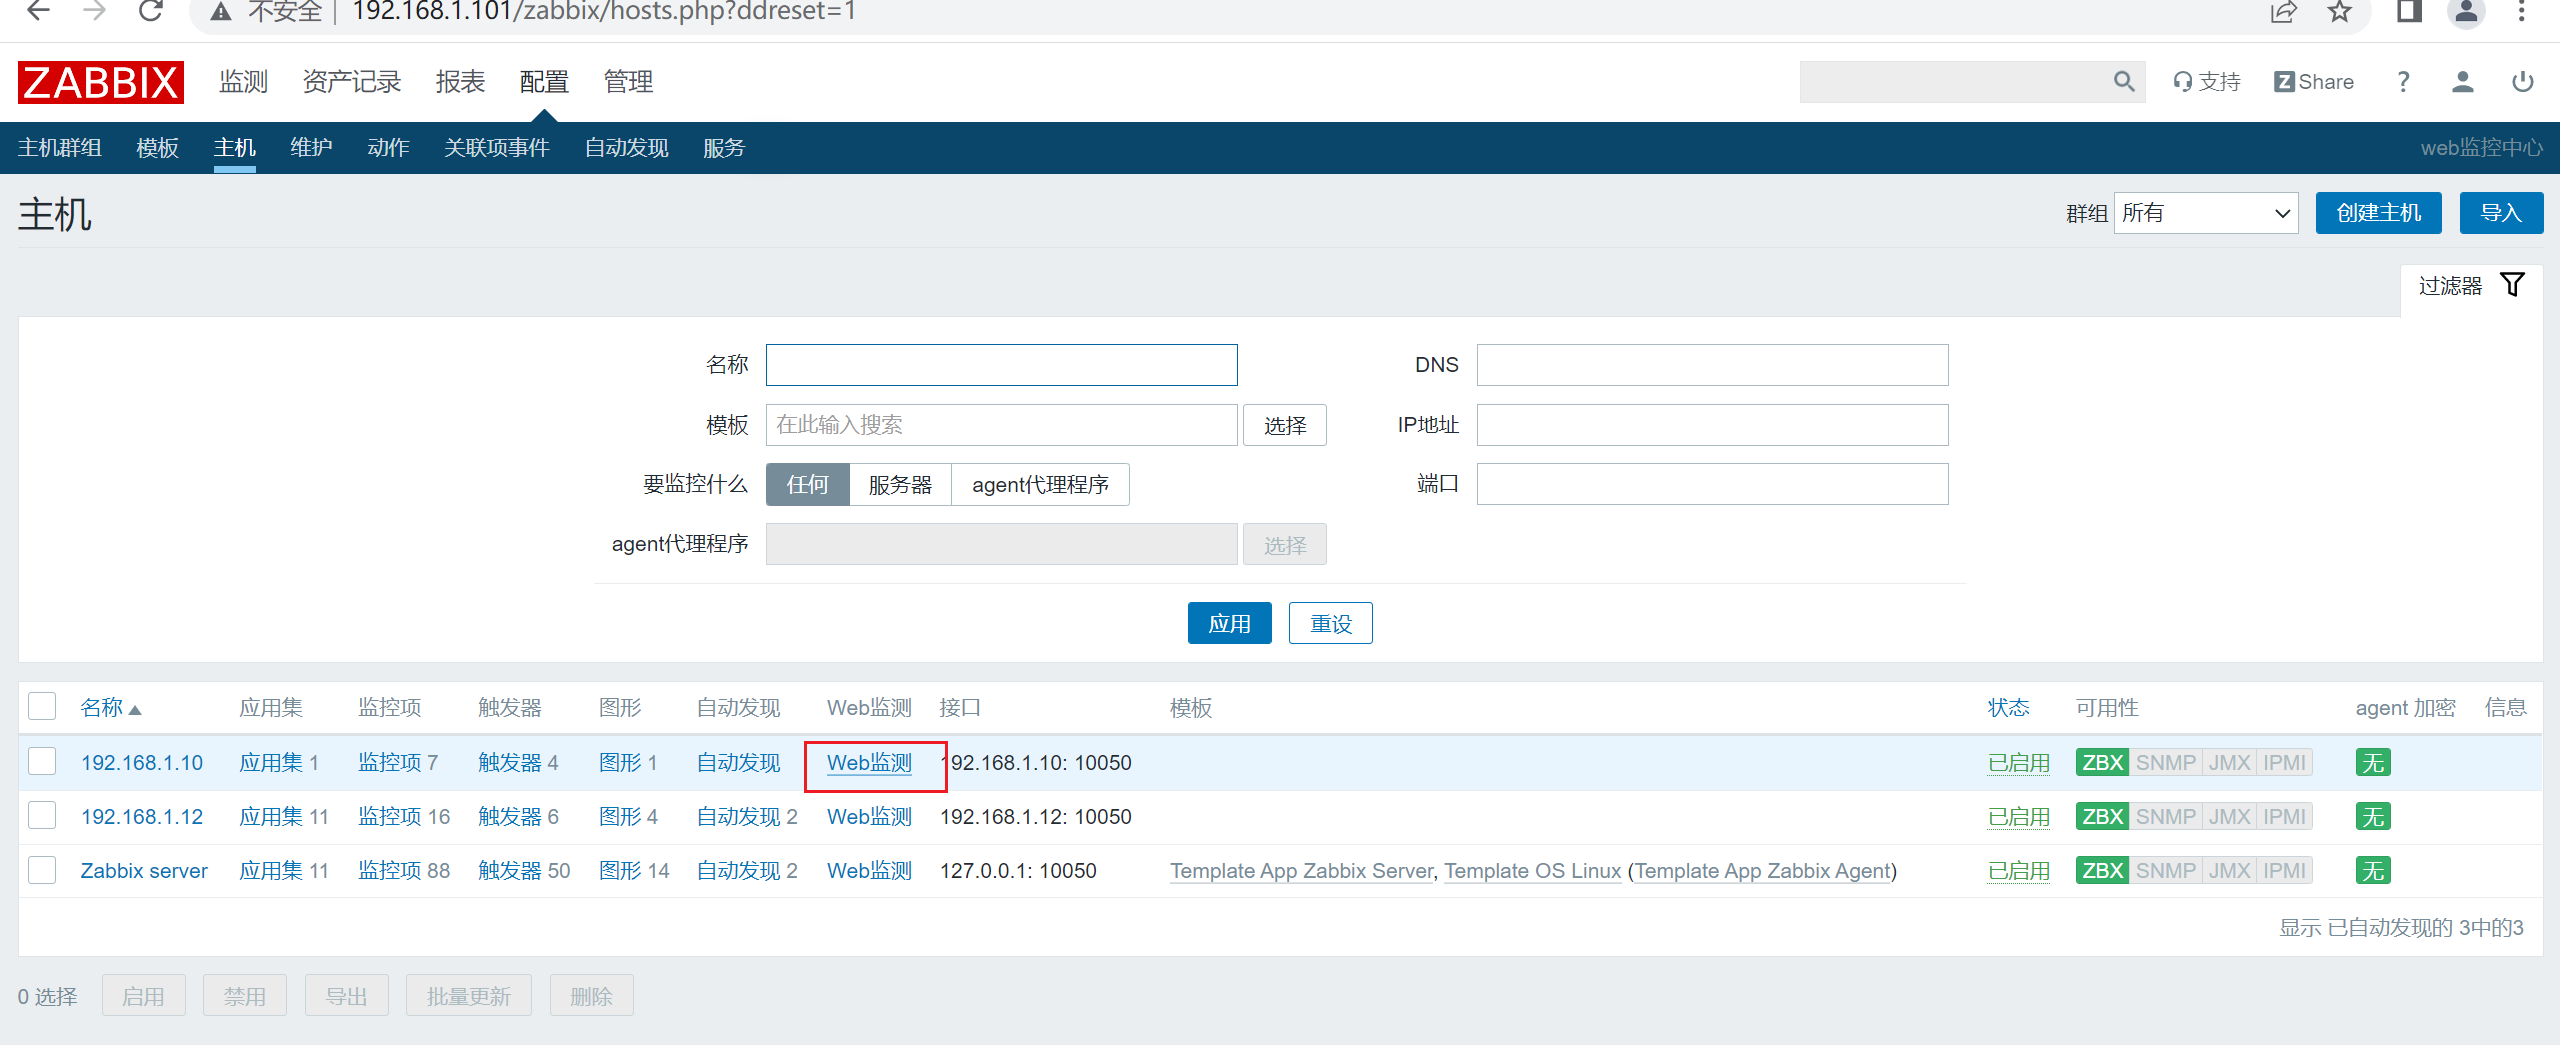Viewport: 2560px width, 1045px height.
Task: Toggle the filter funnel icon
Action: tap(2512, 285)
